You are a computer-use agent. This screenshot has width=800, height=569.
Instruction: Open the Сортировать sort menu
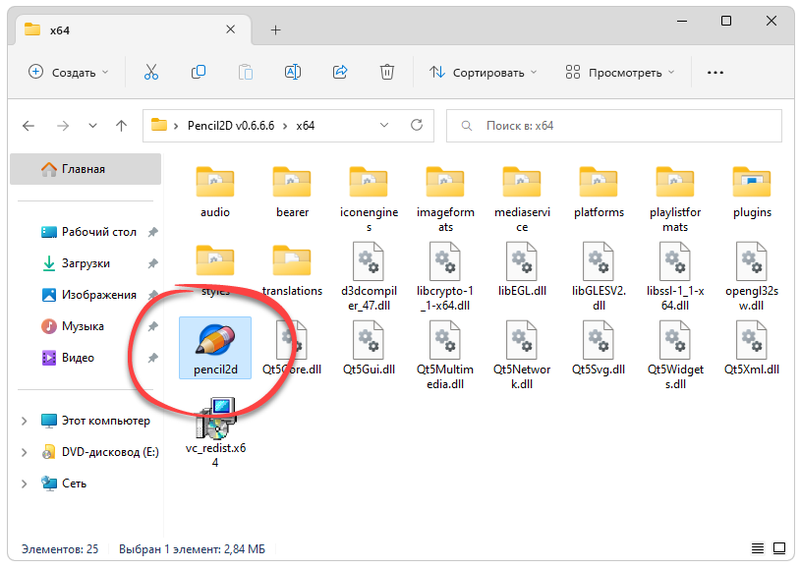(x=483, y=72)
